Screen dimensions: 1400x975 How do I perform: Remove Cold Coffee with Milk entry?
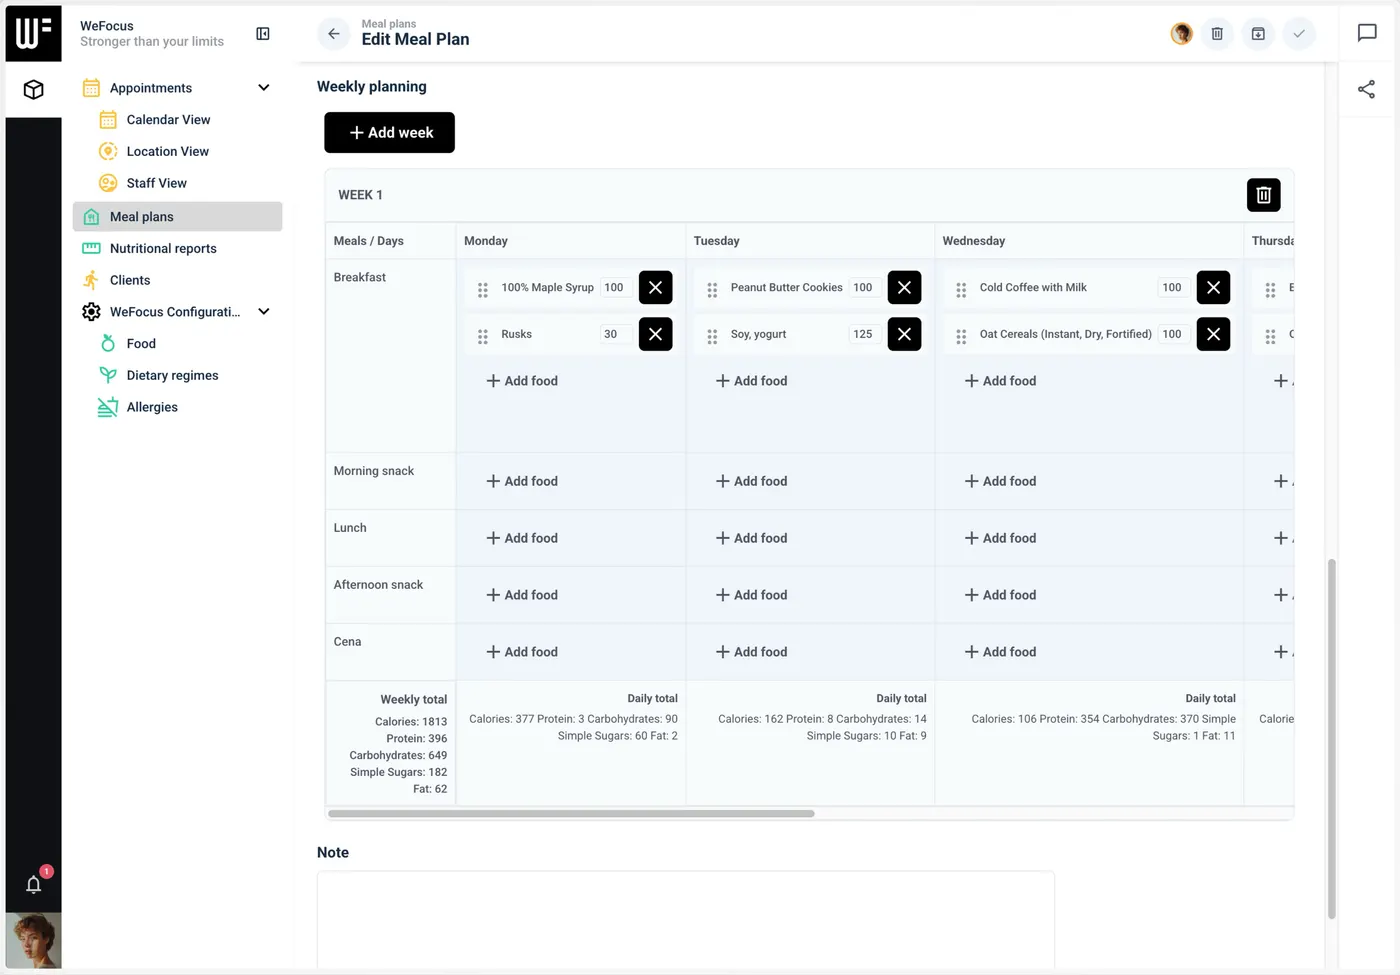(1213, 287)
